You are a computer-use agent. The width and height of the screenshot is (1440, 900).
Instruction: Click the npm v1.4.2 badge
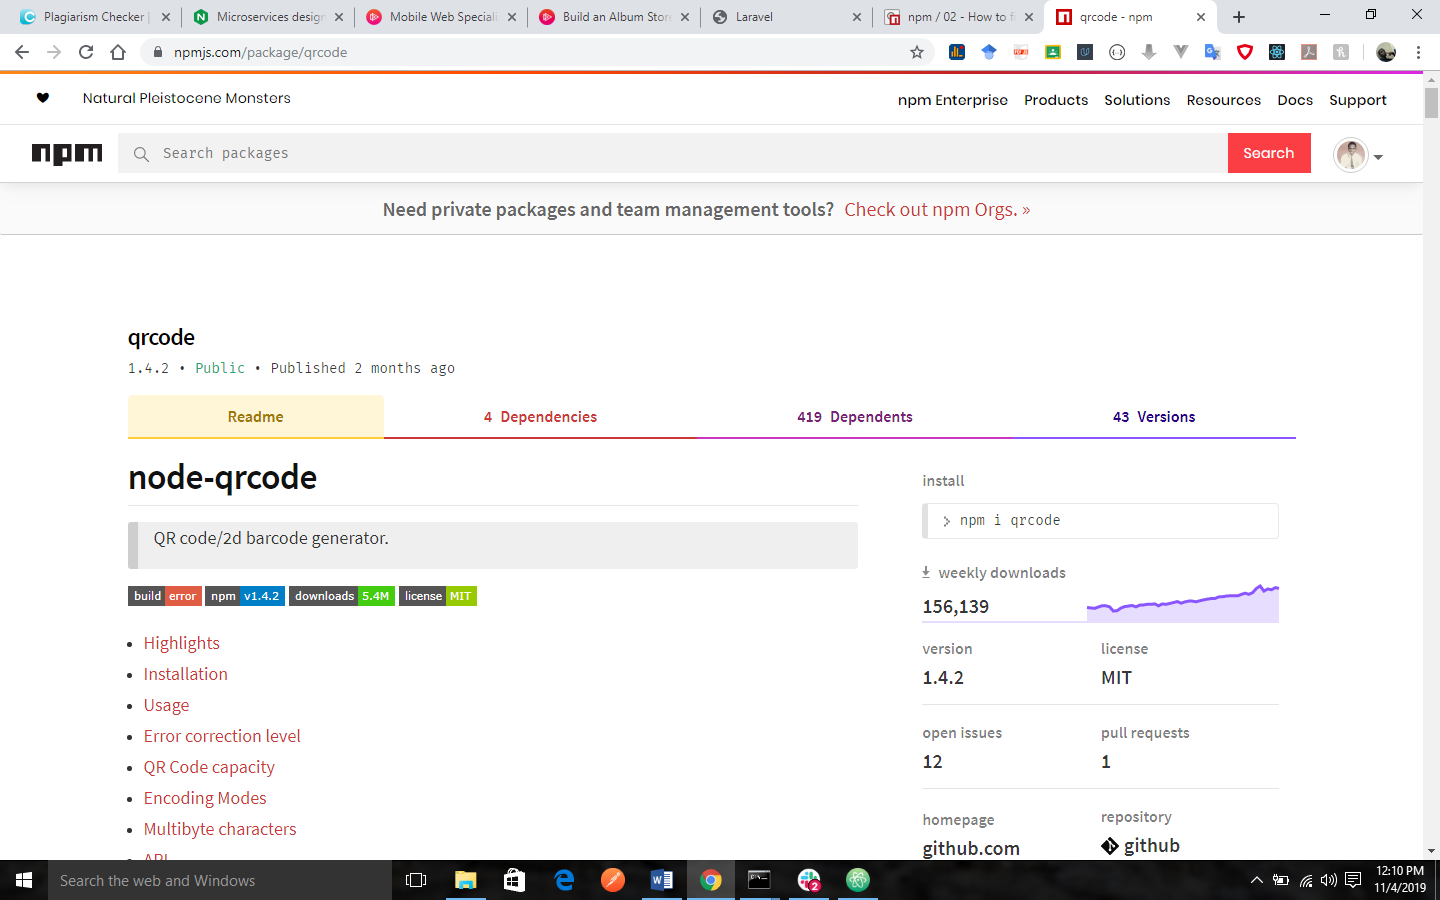(x=245, y=596)
